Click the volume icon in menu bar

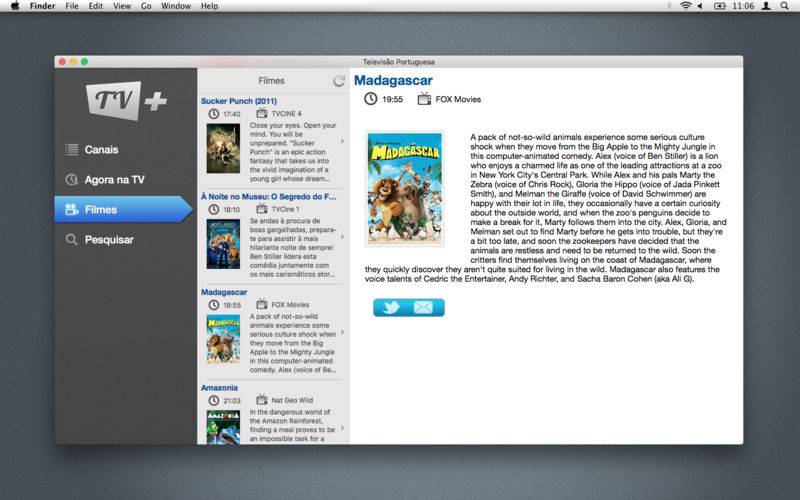(701, 6)
